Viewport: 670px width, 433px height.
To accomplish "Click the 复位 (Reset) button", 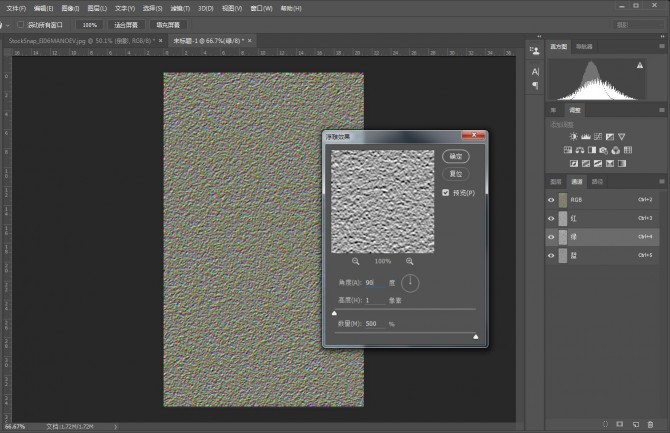I will tap(455, 173).
